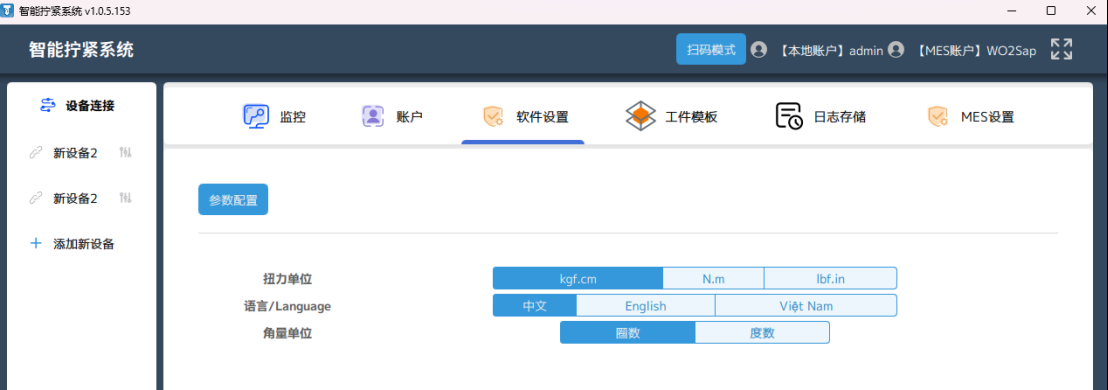Click the 智能拧紧系统 header title

point(81,50)
